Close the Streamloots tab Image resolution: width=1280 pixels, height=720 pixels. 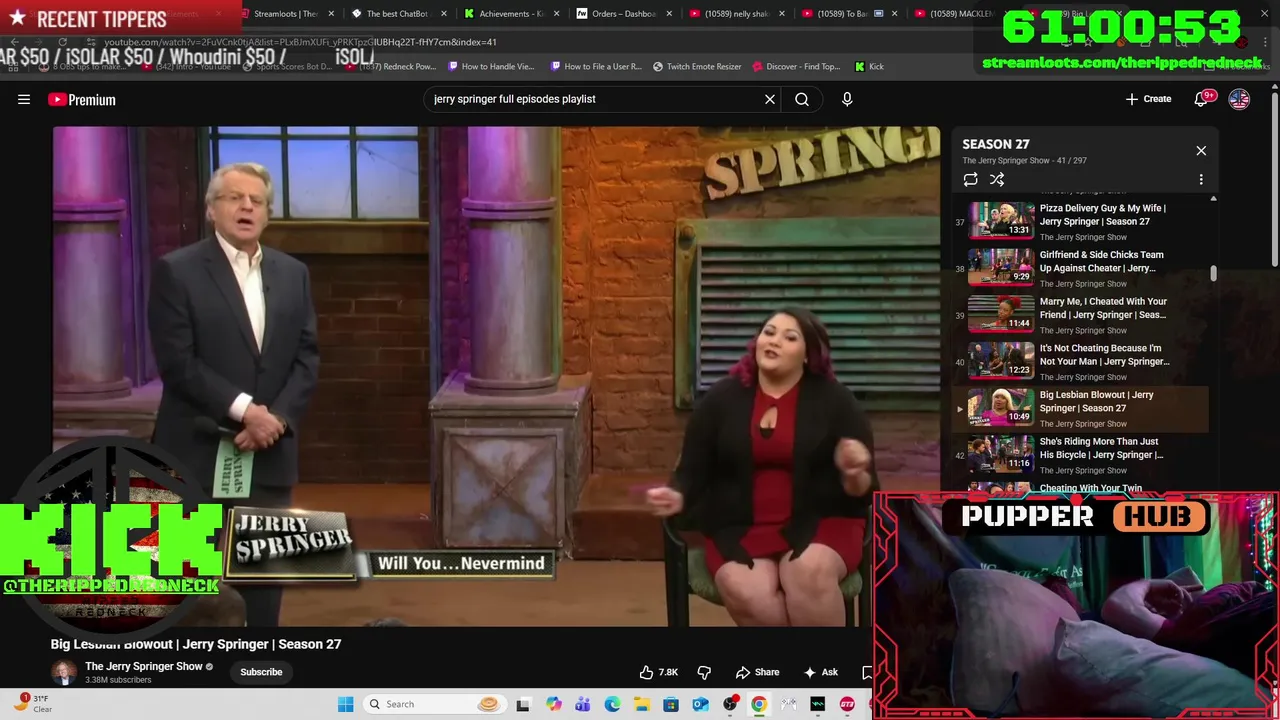pos(332,14)
